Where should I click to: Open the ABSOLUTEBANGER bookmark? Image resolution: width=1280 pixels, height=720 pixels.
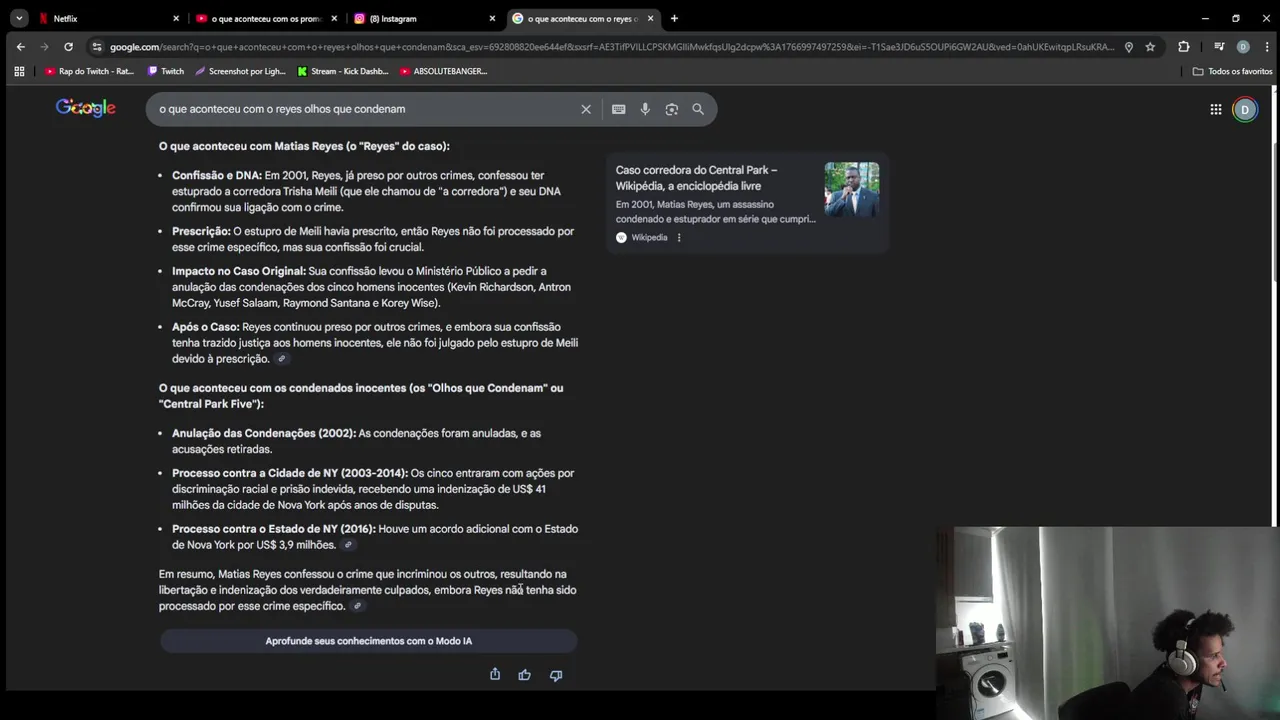(x=443, y=71)
